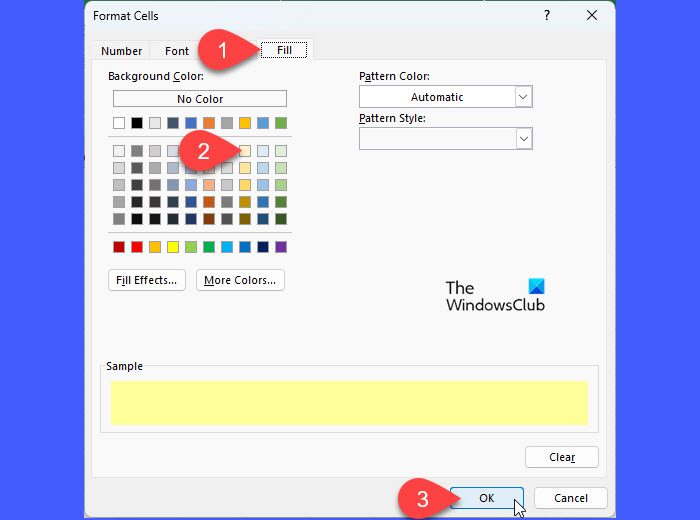
Task: Open the Help question mark icon
Action: (x=547, y=16)
